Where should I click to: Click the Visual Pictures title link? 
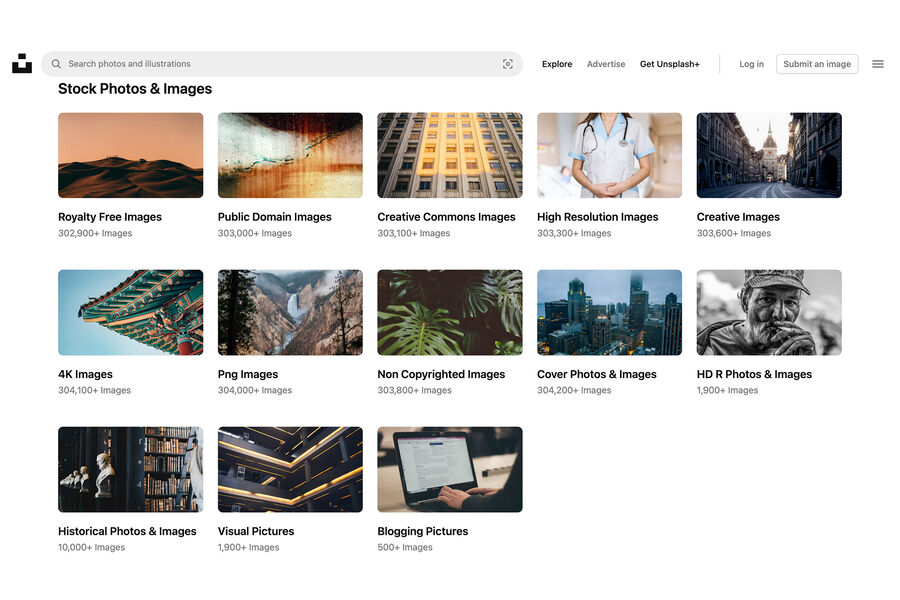255,532
